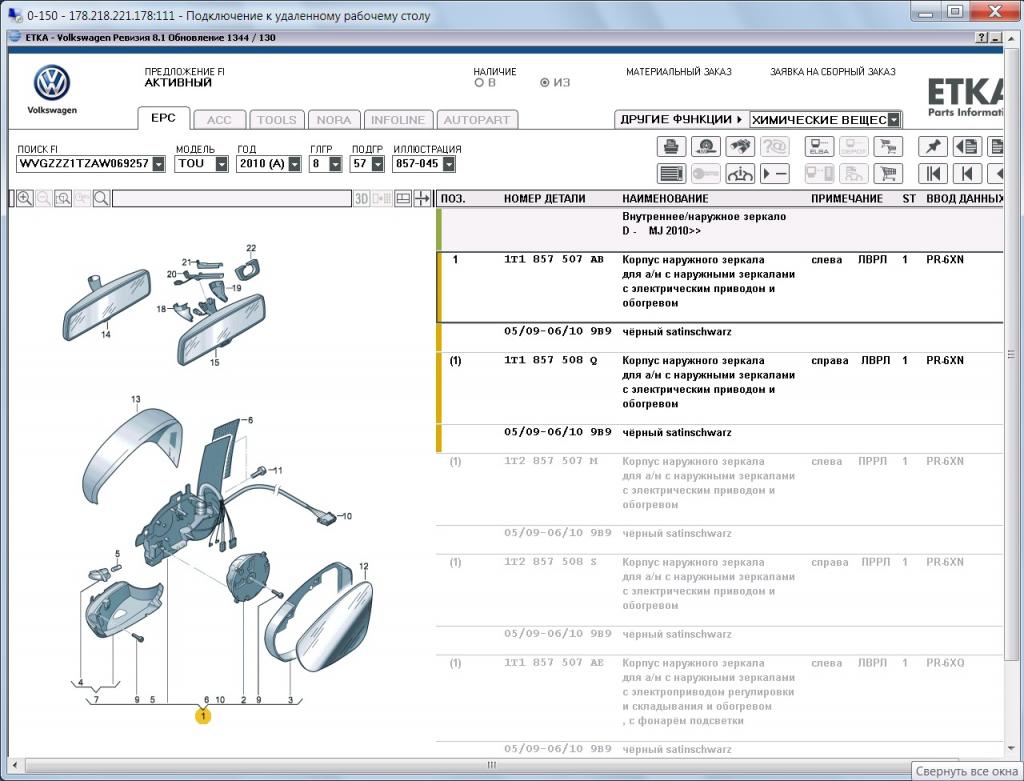Click the zoom in magnifier icon
1024x781 pixels.
point(25,199)
